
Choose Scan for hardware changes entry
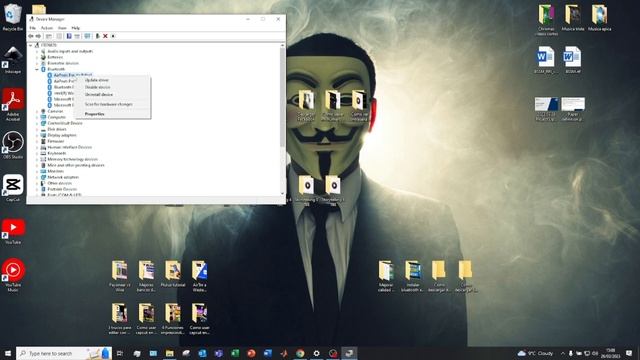click(109, 104)
